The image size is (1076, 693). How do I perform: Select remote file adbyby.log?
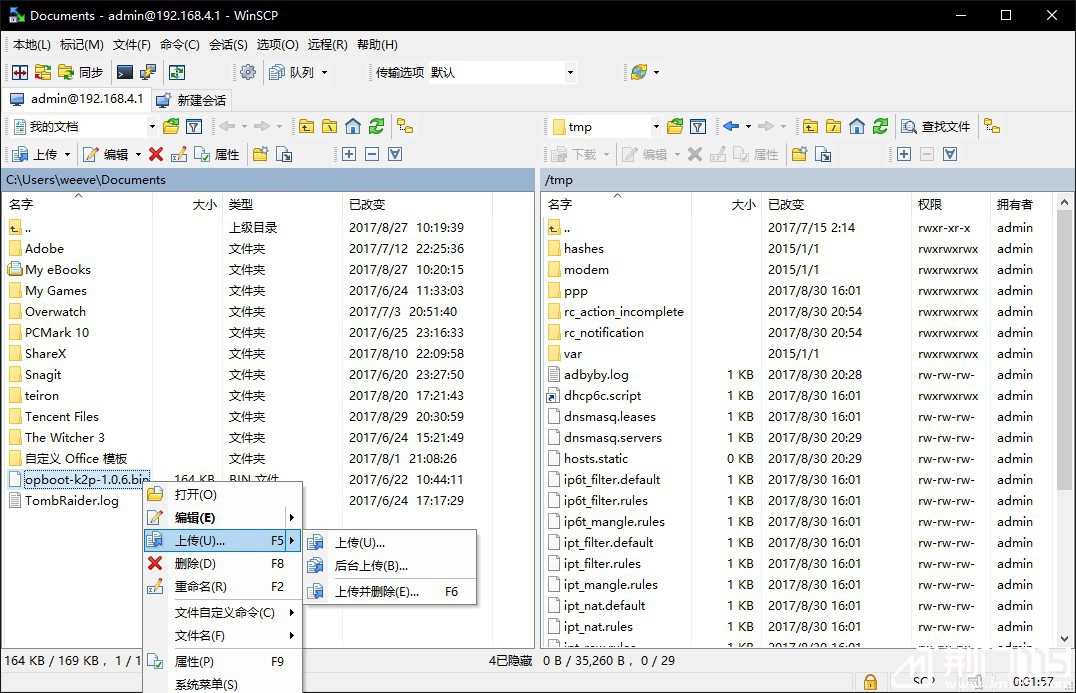point(596,375)
